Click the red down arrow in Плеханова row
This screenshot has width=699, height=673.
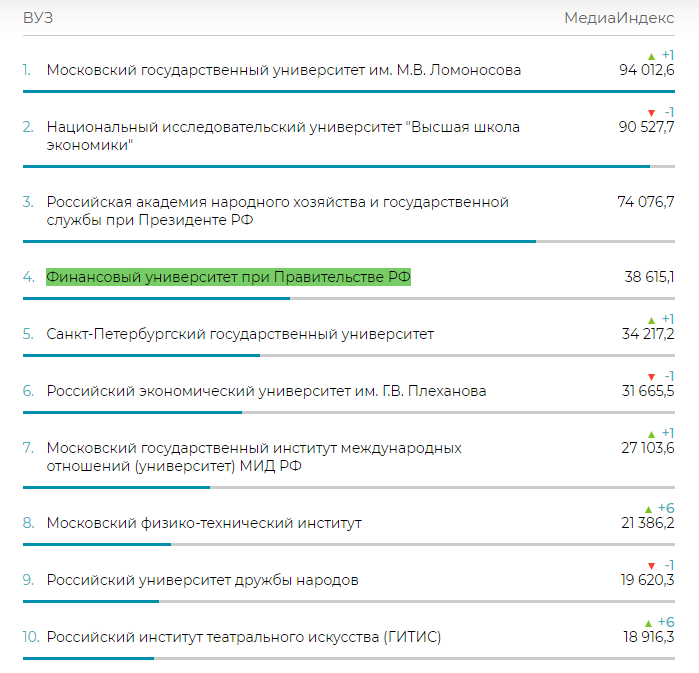coord(652,376)
